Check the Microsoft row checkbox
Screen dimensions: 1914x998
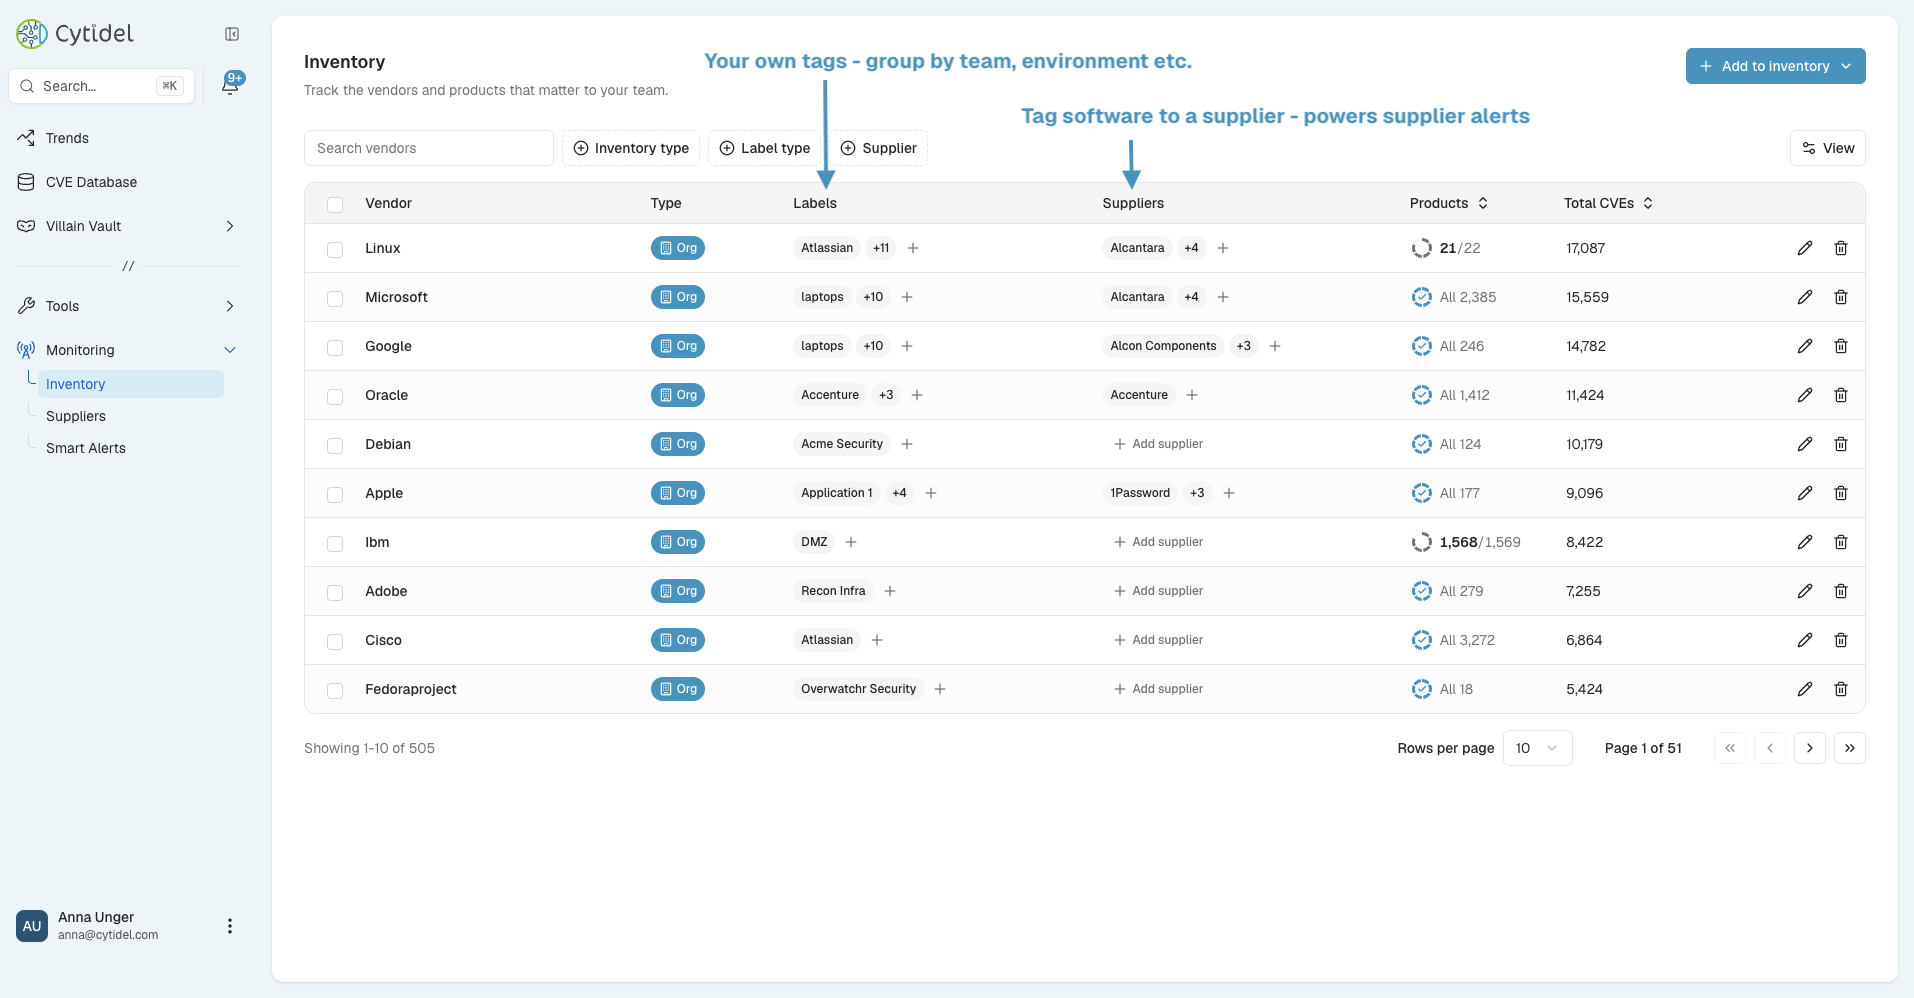click(x=335, y=299)
